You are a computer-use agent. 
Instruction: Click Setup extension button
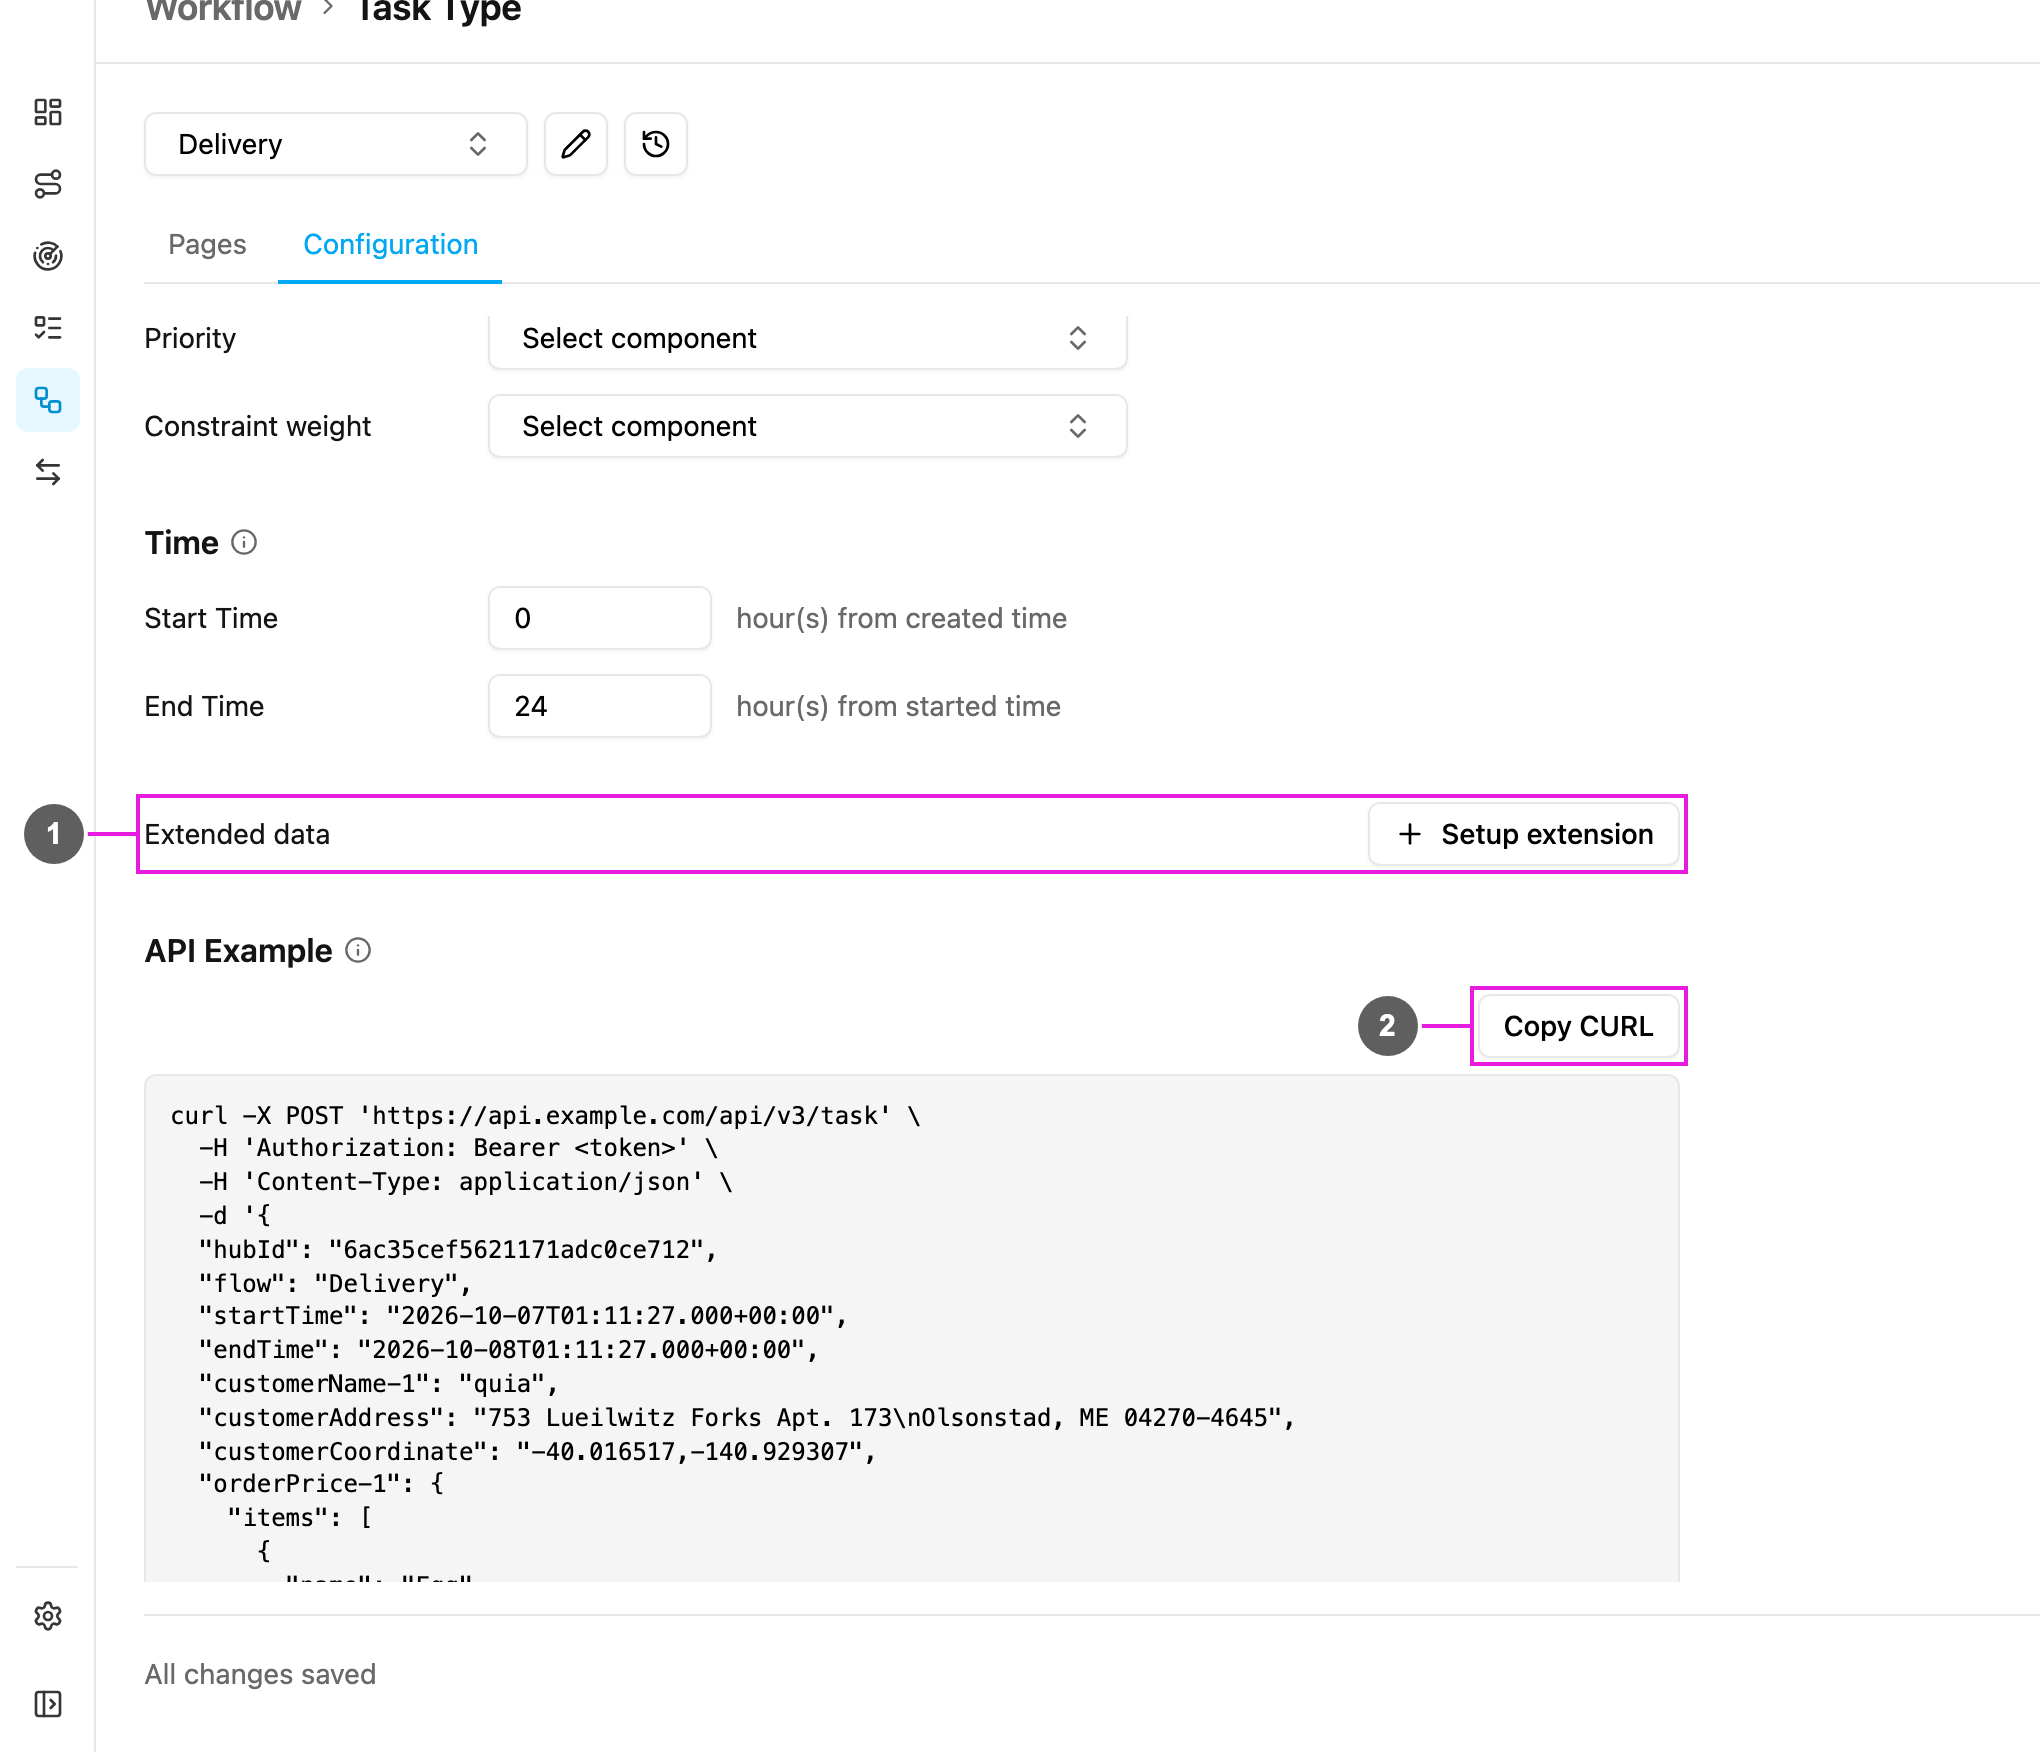[x=1524, y=834]
